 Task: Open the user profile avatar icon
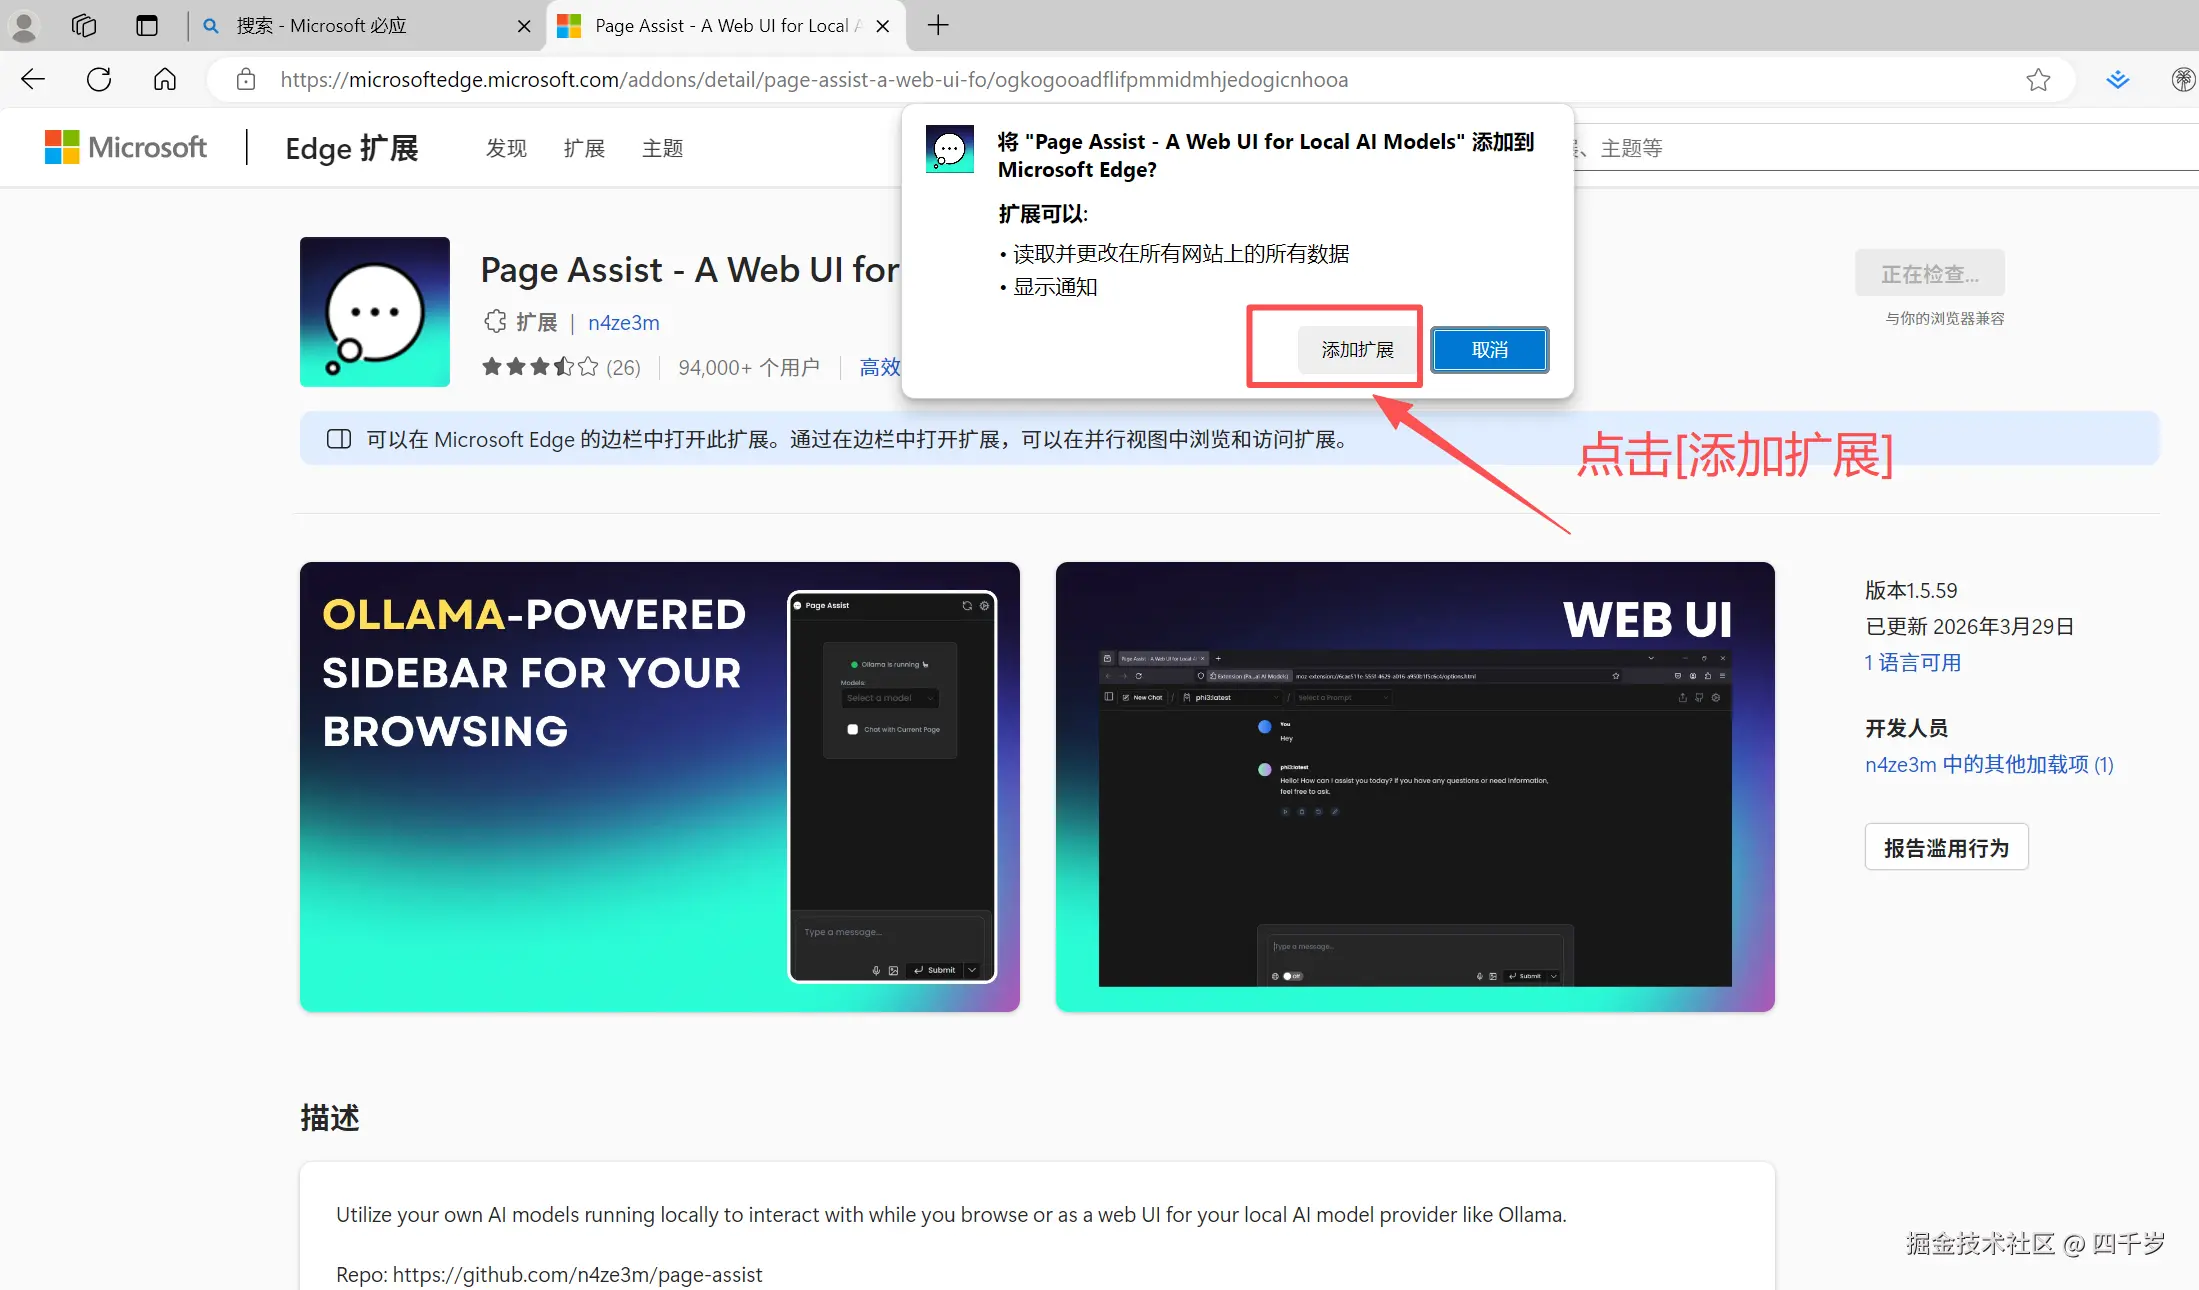point(24,26)
